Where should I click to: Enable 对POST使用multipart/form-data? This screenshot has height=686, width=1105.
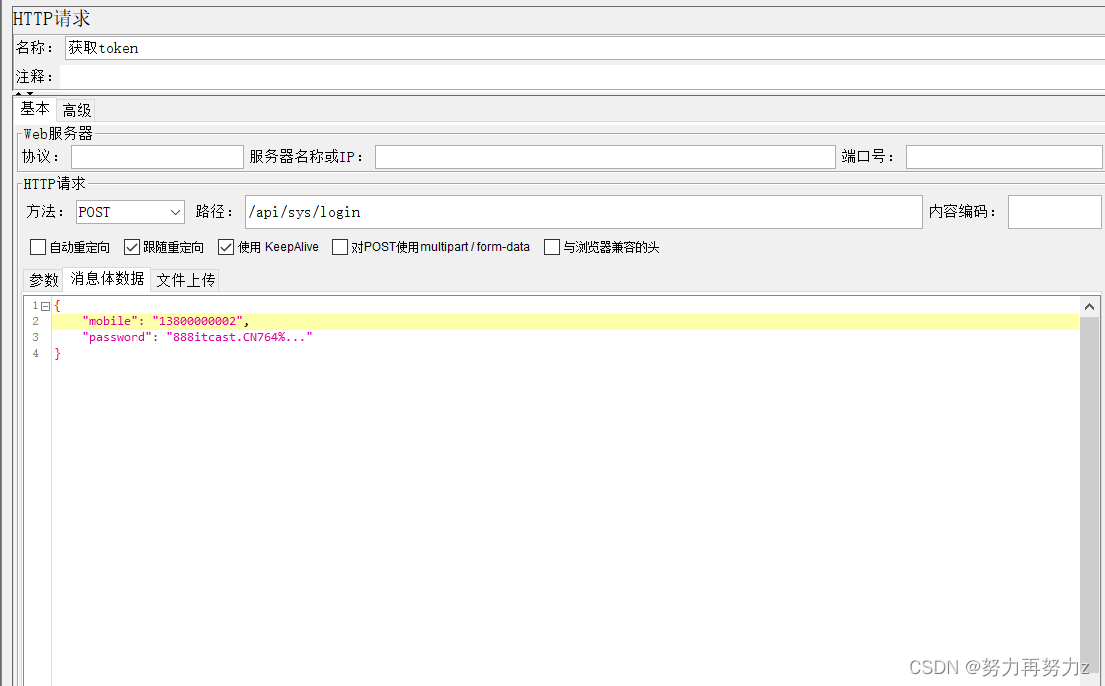[x=340, y=247]
